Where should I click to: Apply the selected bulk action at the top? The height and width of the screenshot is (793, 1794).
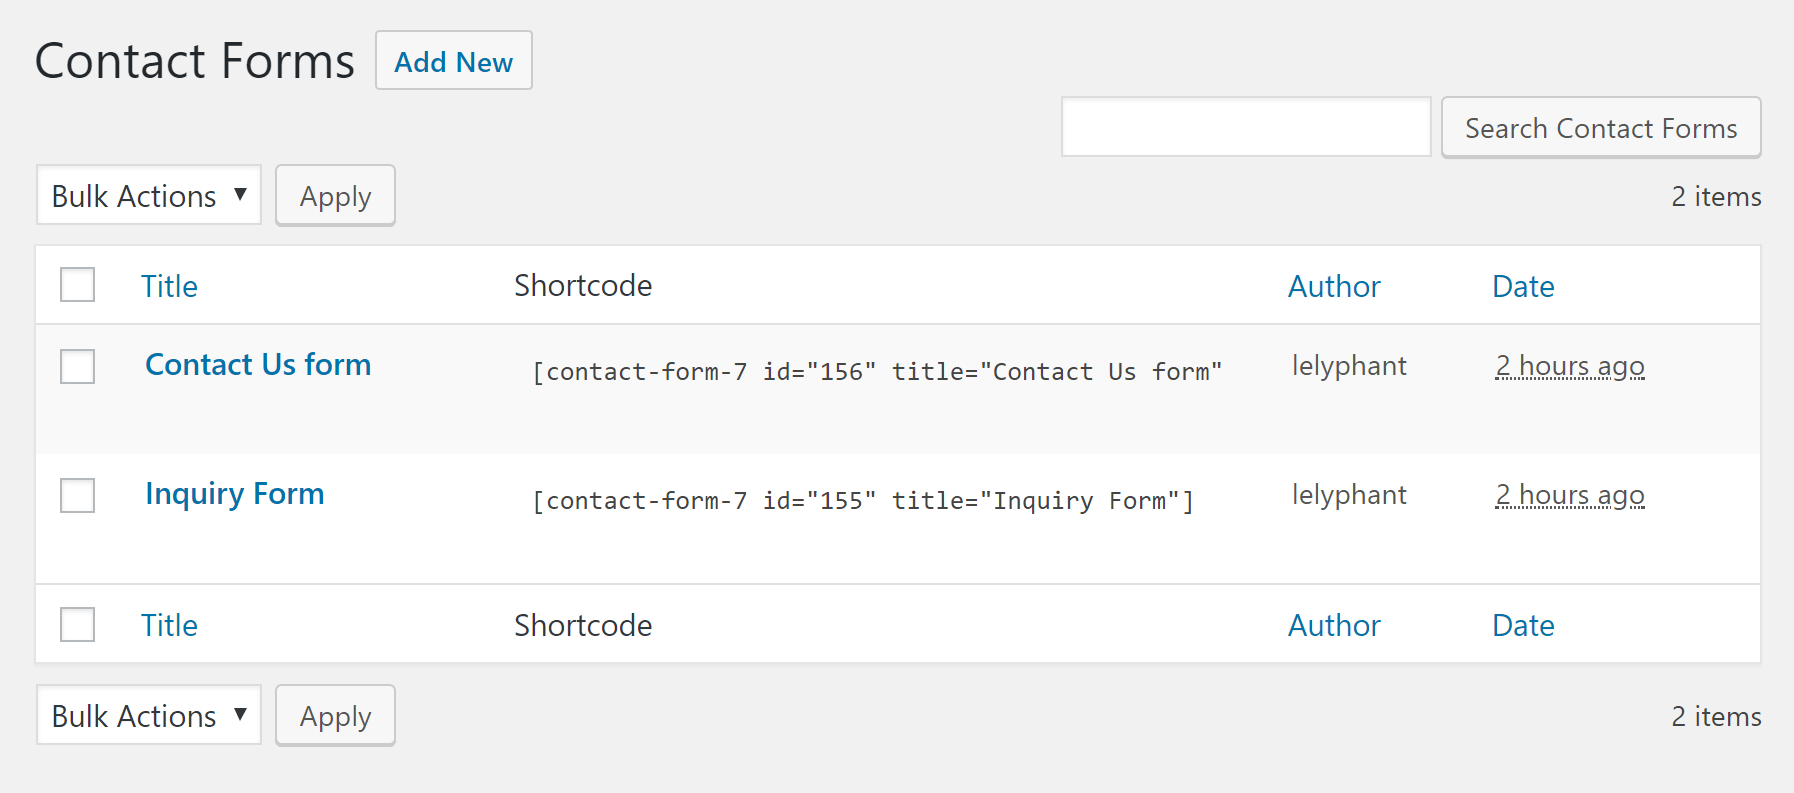point(335,195)
